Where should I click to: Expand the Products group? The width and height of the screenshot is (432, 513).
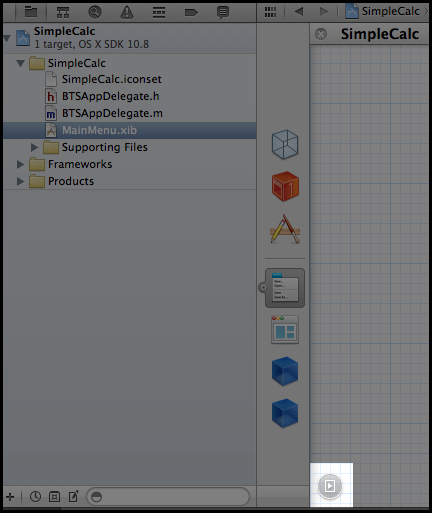click(x=20, y=181)
